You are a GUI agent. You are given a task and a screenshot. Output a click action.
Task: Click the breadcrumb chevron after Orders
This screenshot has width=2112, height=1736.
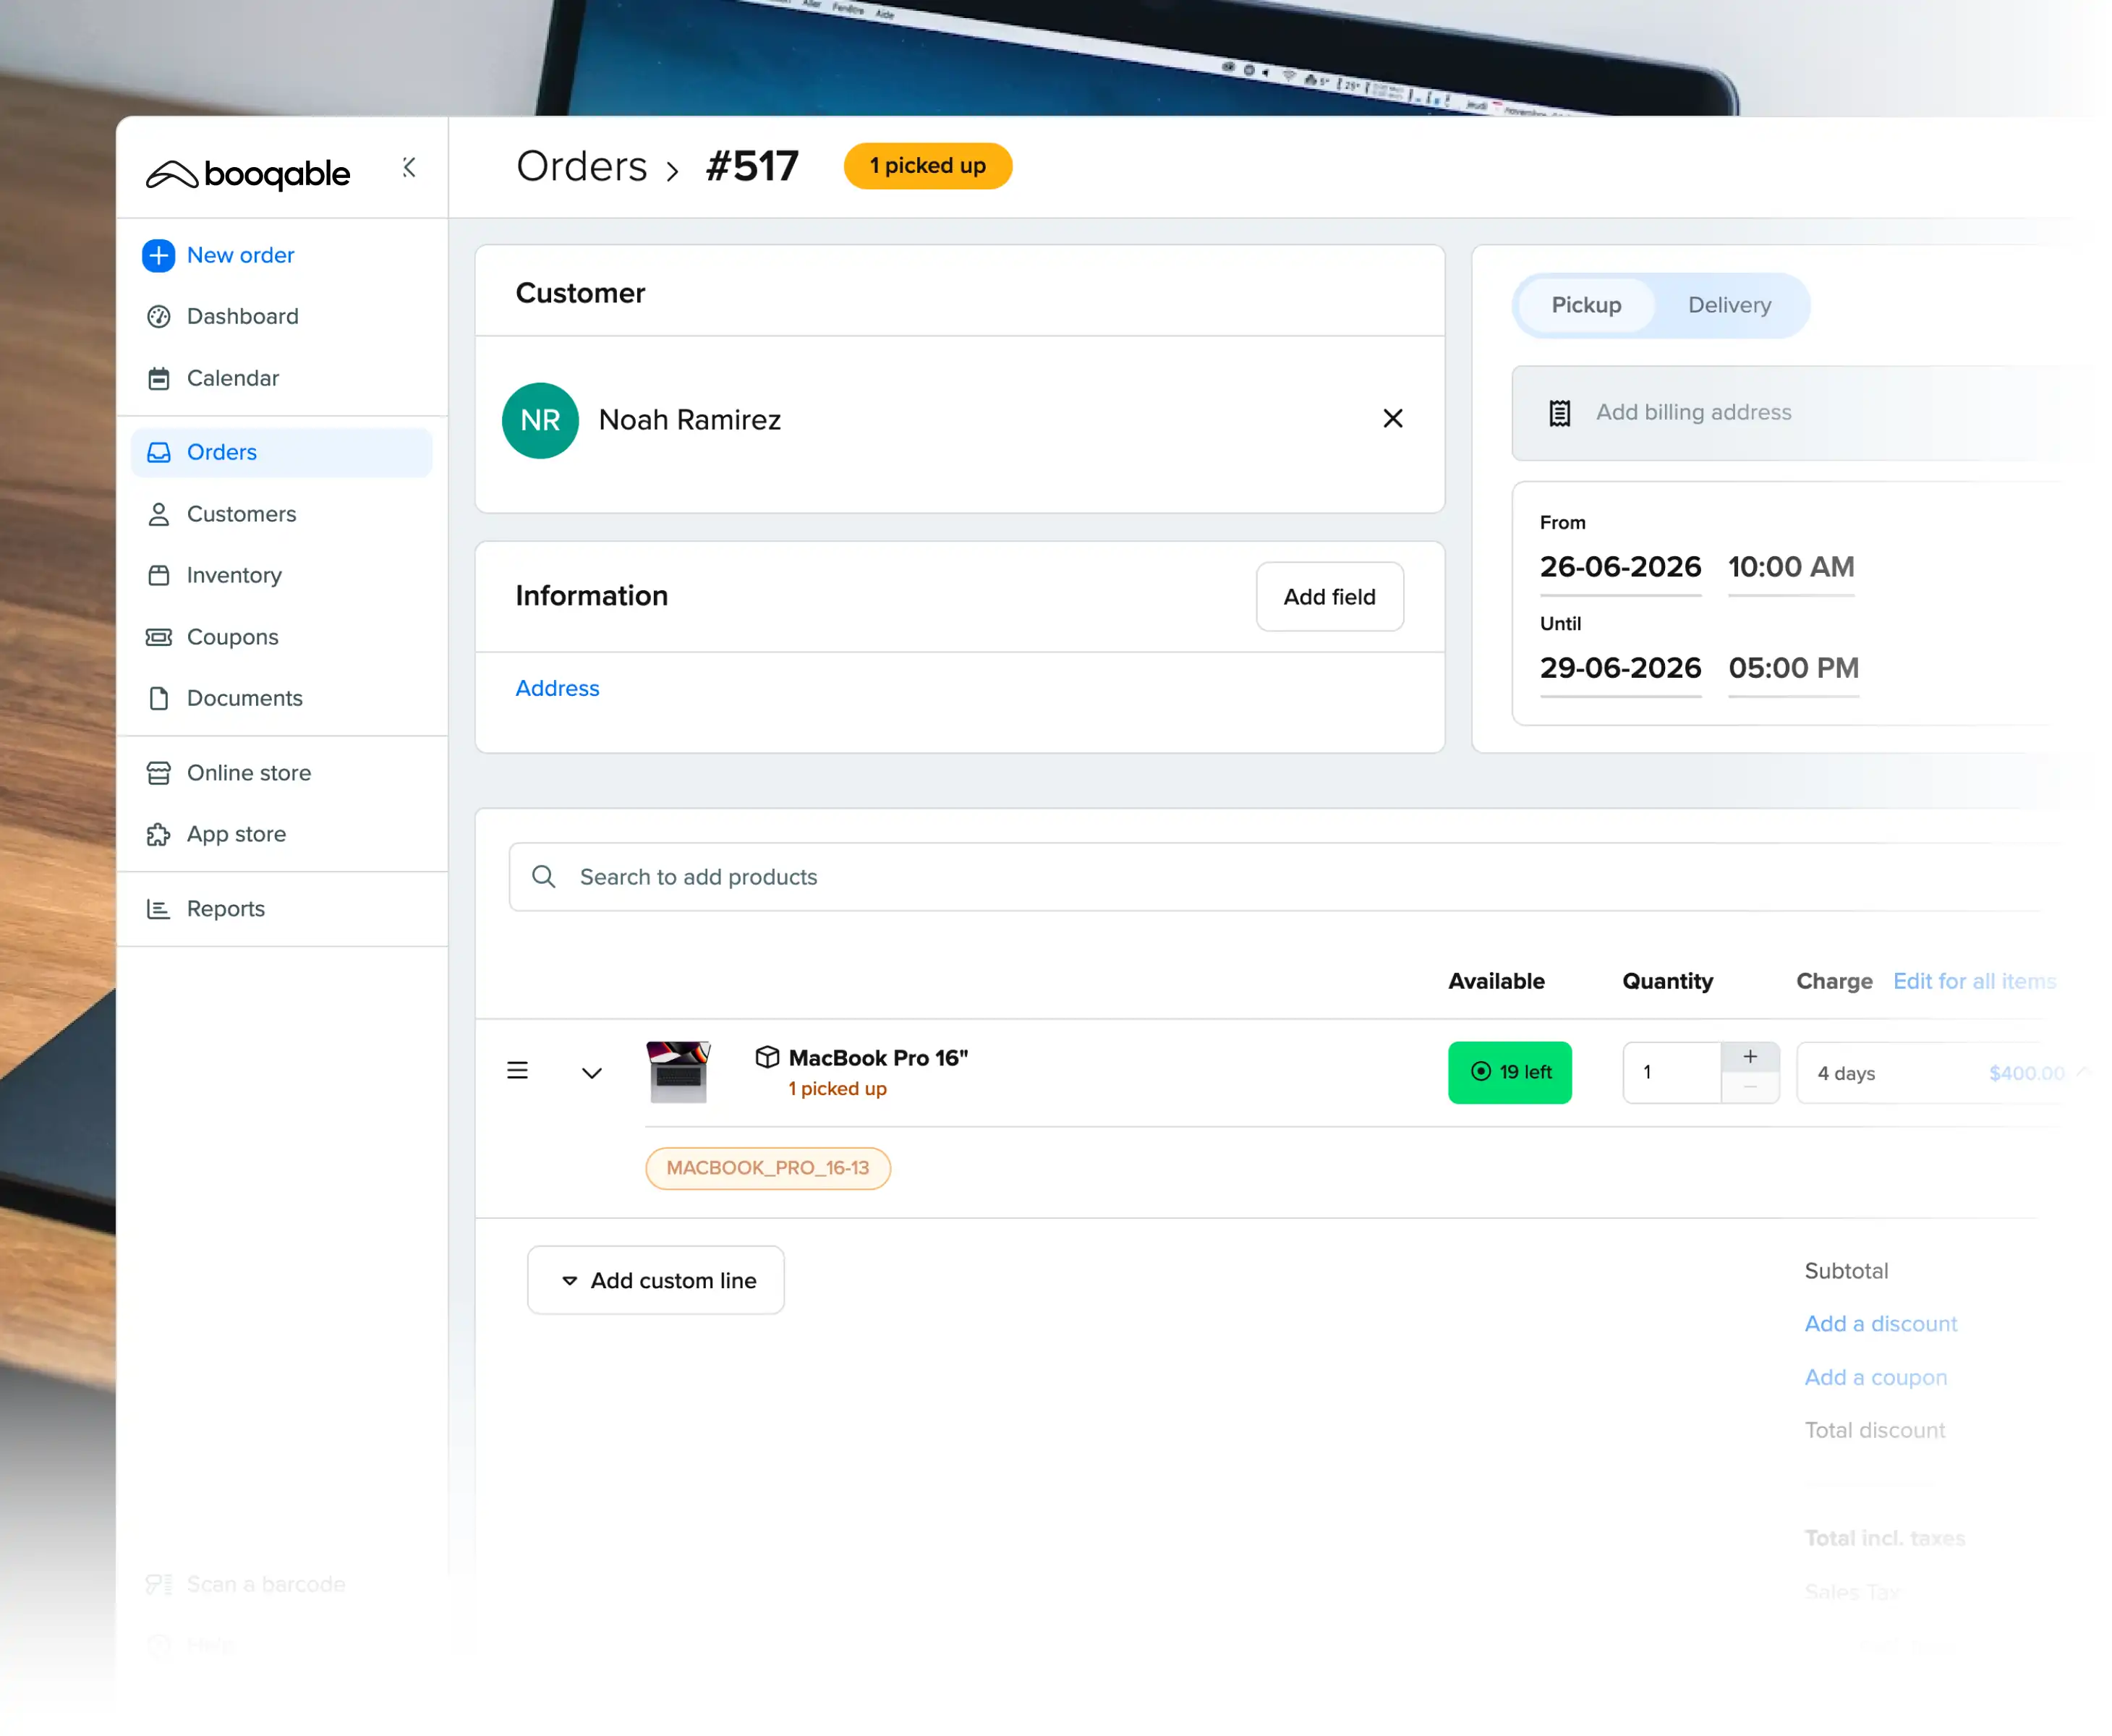point(673,171)
